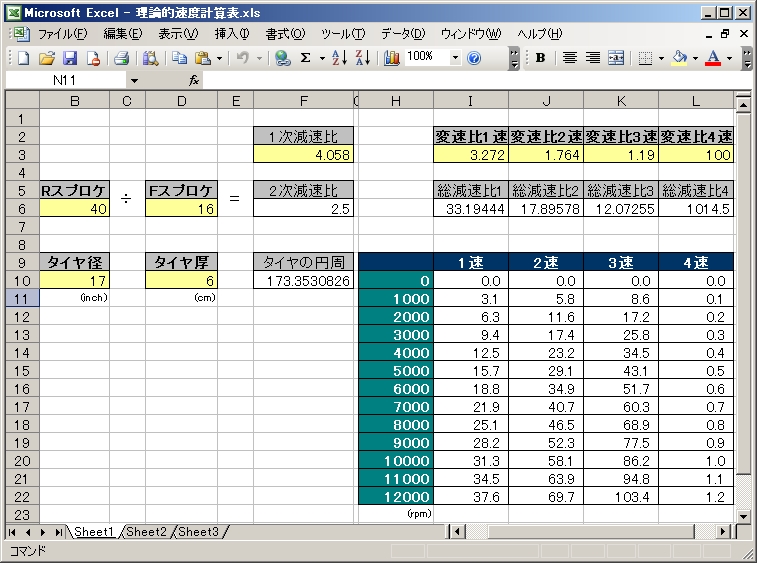Toggle Bold formatting with the B icon

pos(541,58)
